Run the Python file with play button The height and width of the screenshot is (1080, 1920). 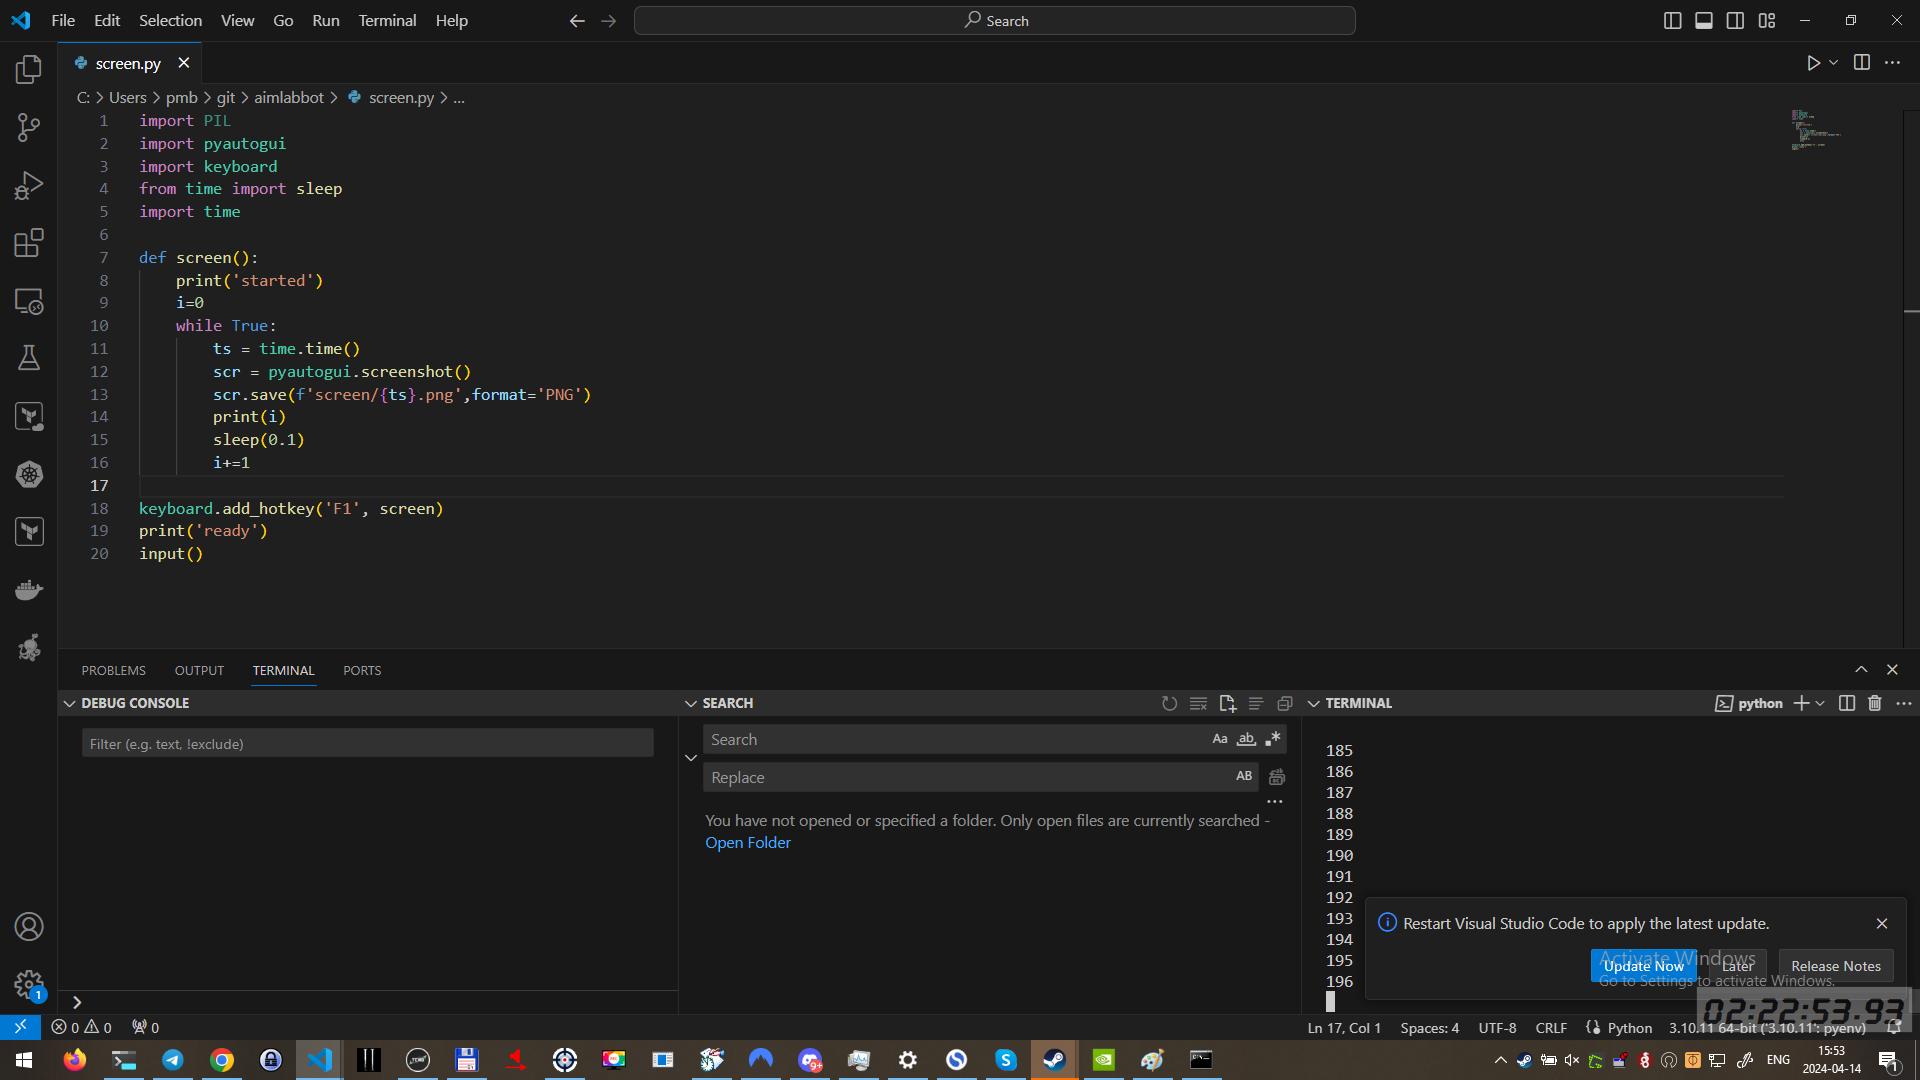(x=1813, y=63)
